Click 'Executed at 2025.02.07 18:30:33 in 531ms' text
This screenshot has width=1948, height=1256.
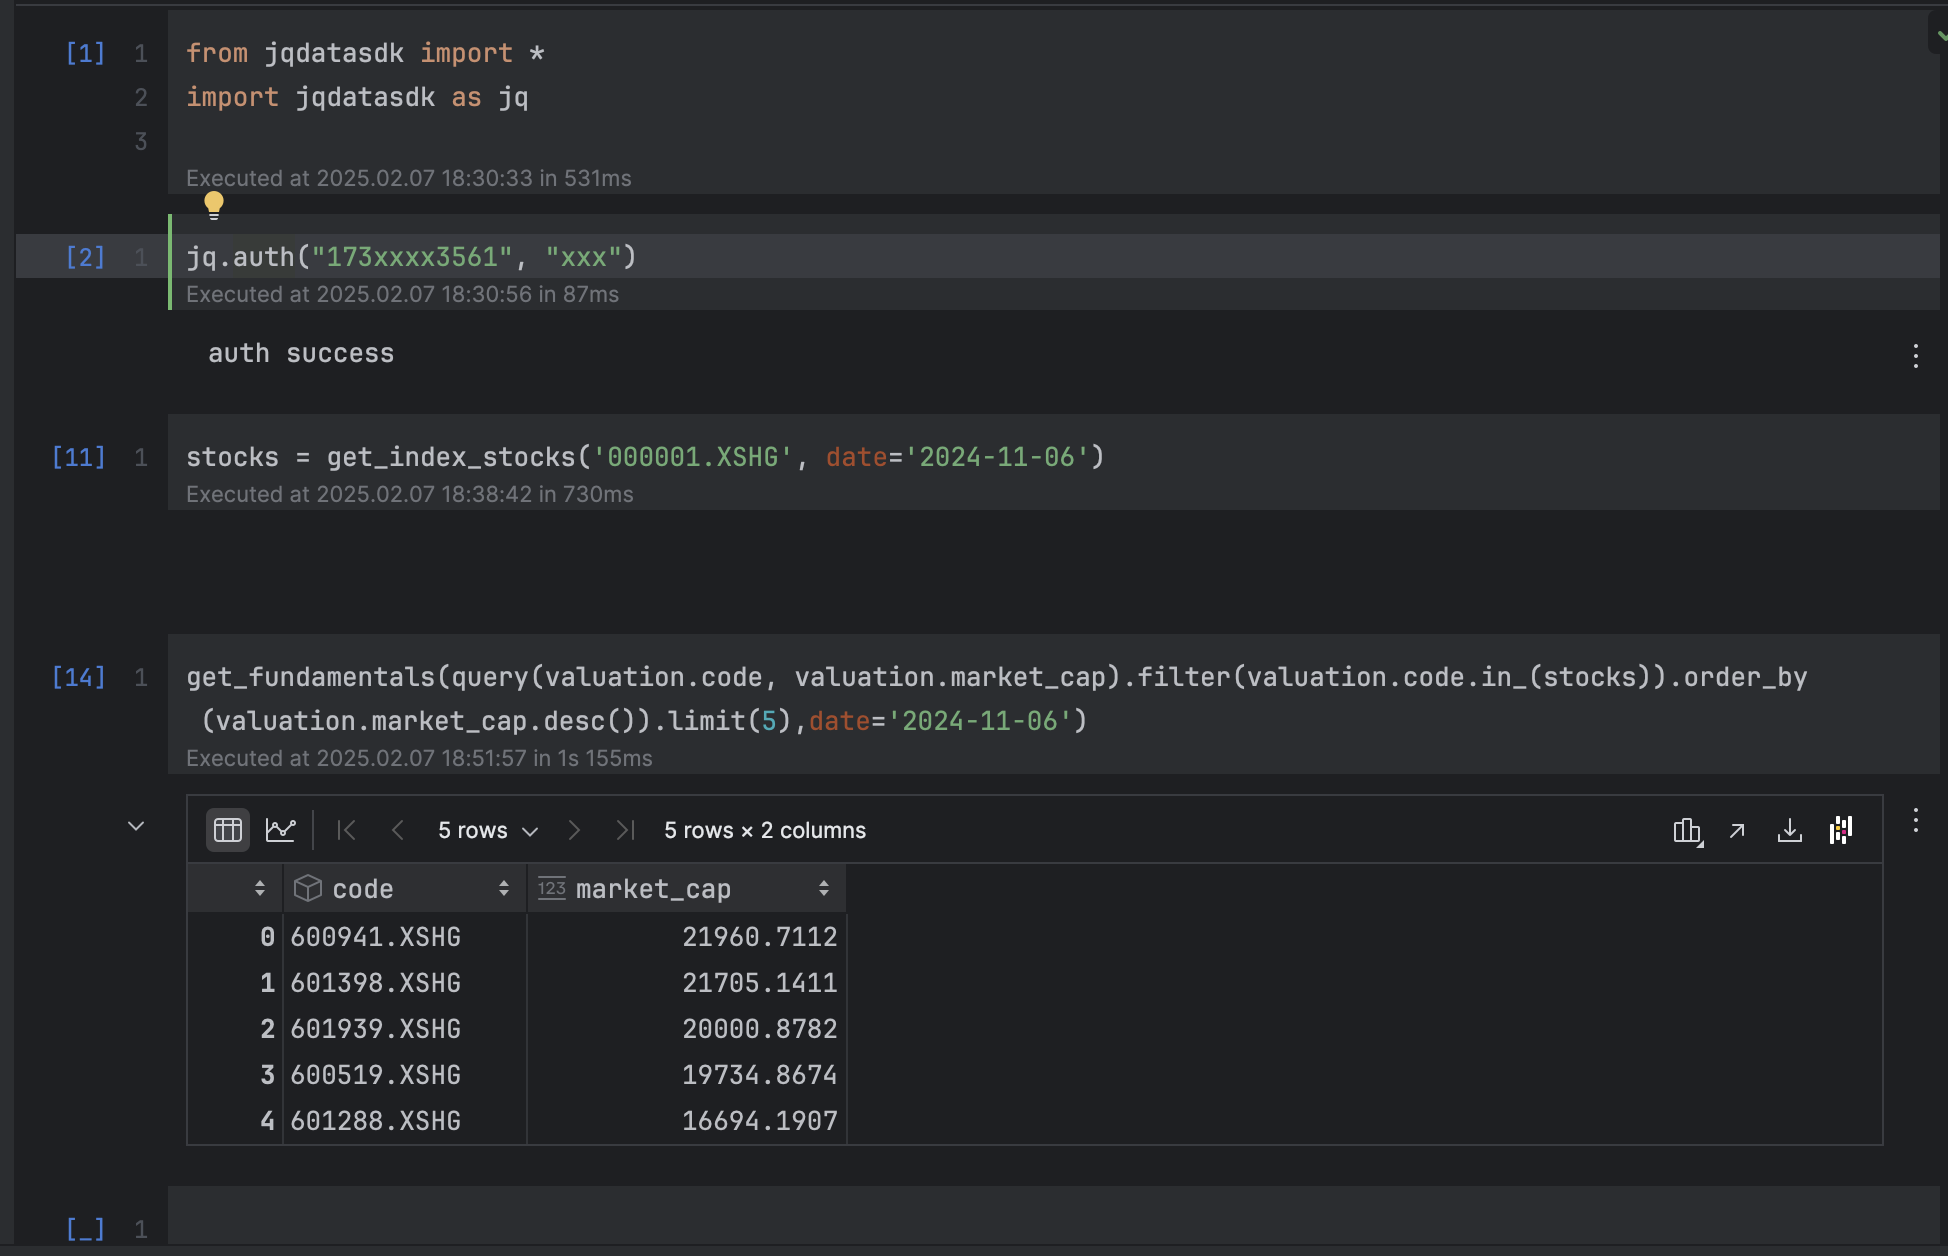408,178
